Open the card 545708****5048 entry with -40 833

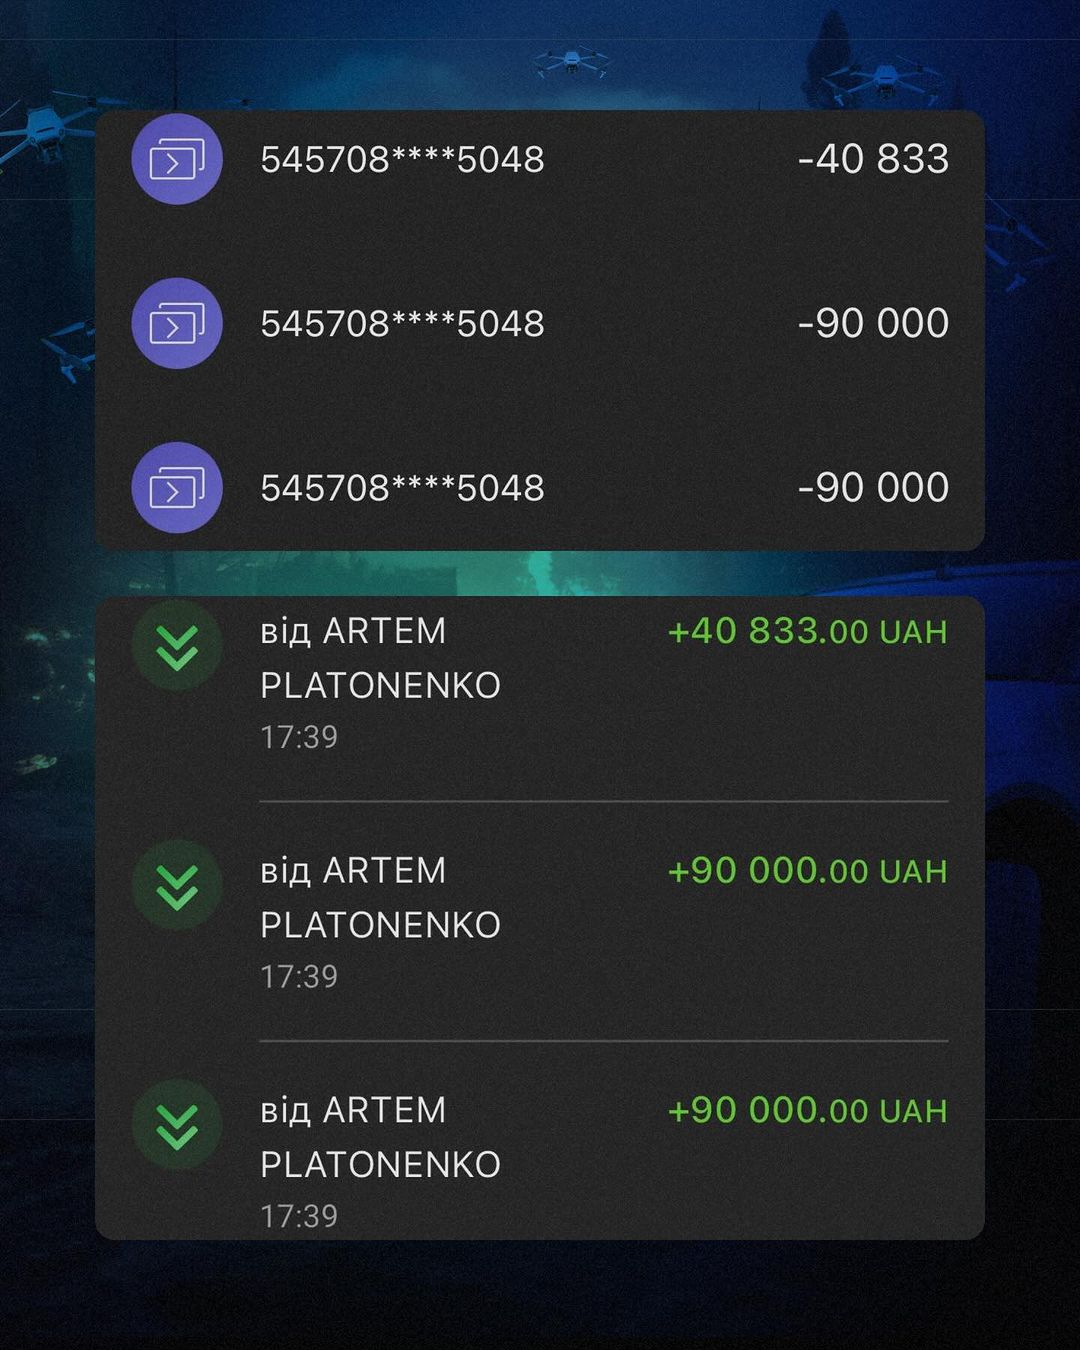(x=540, y=159)
